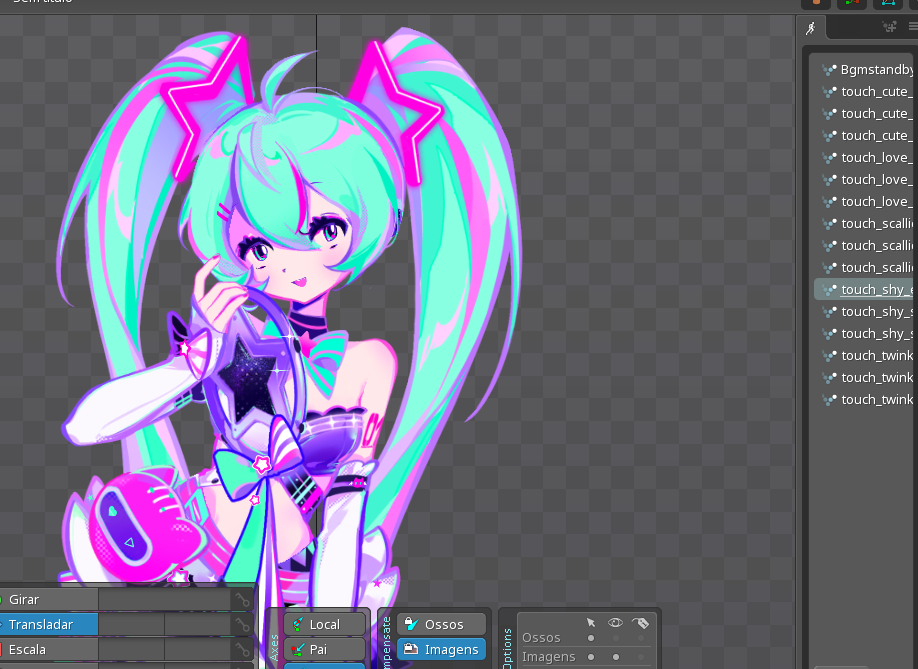Open the Animations tab with running figure
Viewport: 918px width, 669px height.
(811, 28)
